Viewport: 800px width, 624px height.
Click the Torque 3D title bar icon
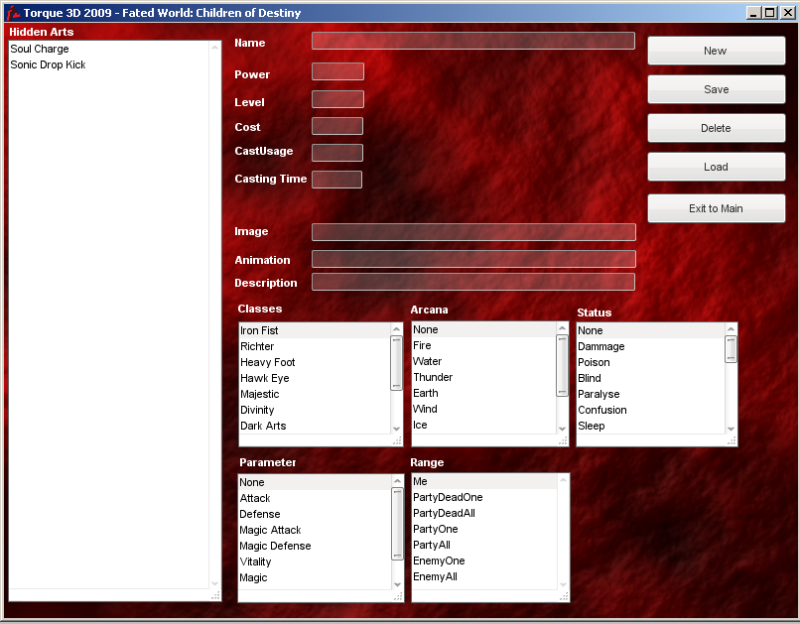(9, 13)
